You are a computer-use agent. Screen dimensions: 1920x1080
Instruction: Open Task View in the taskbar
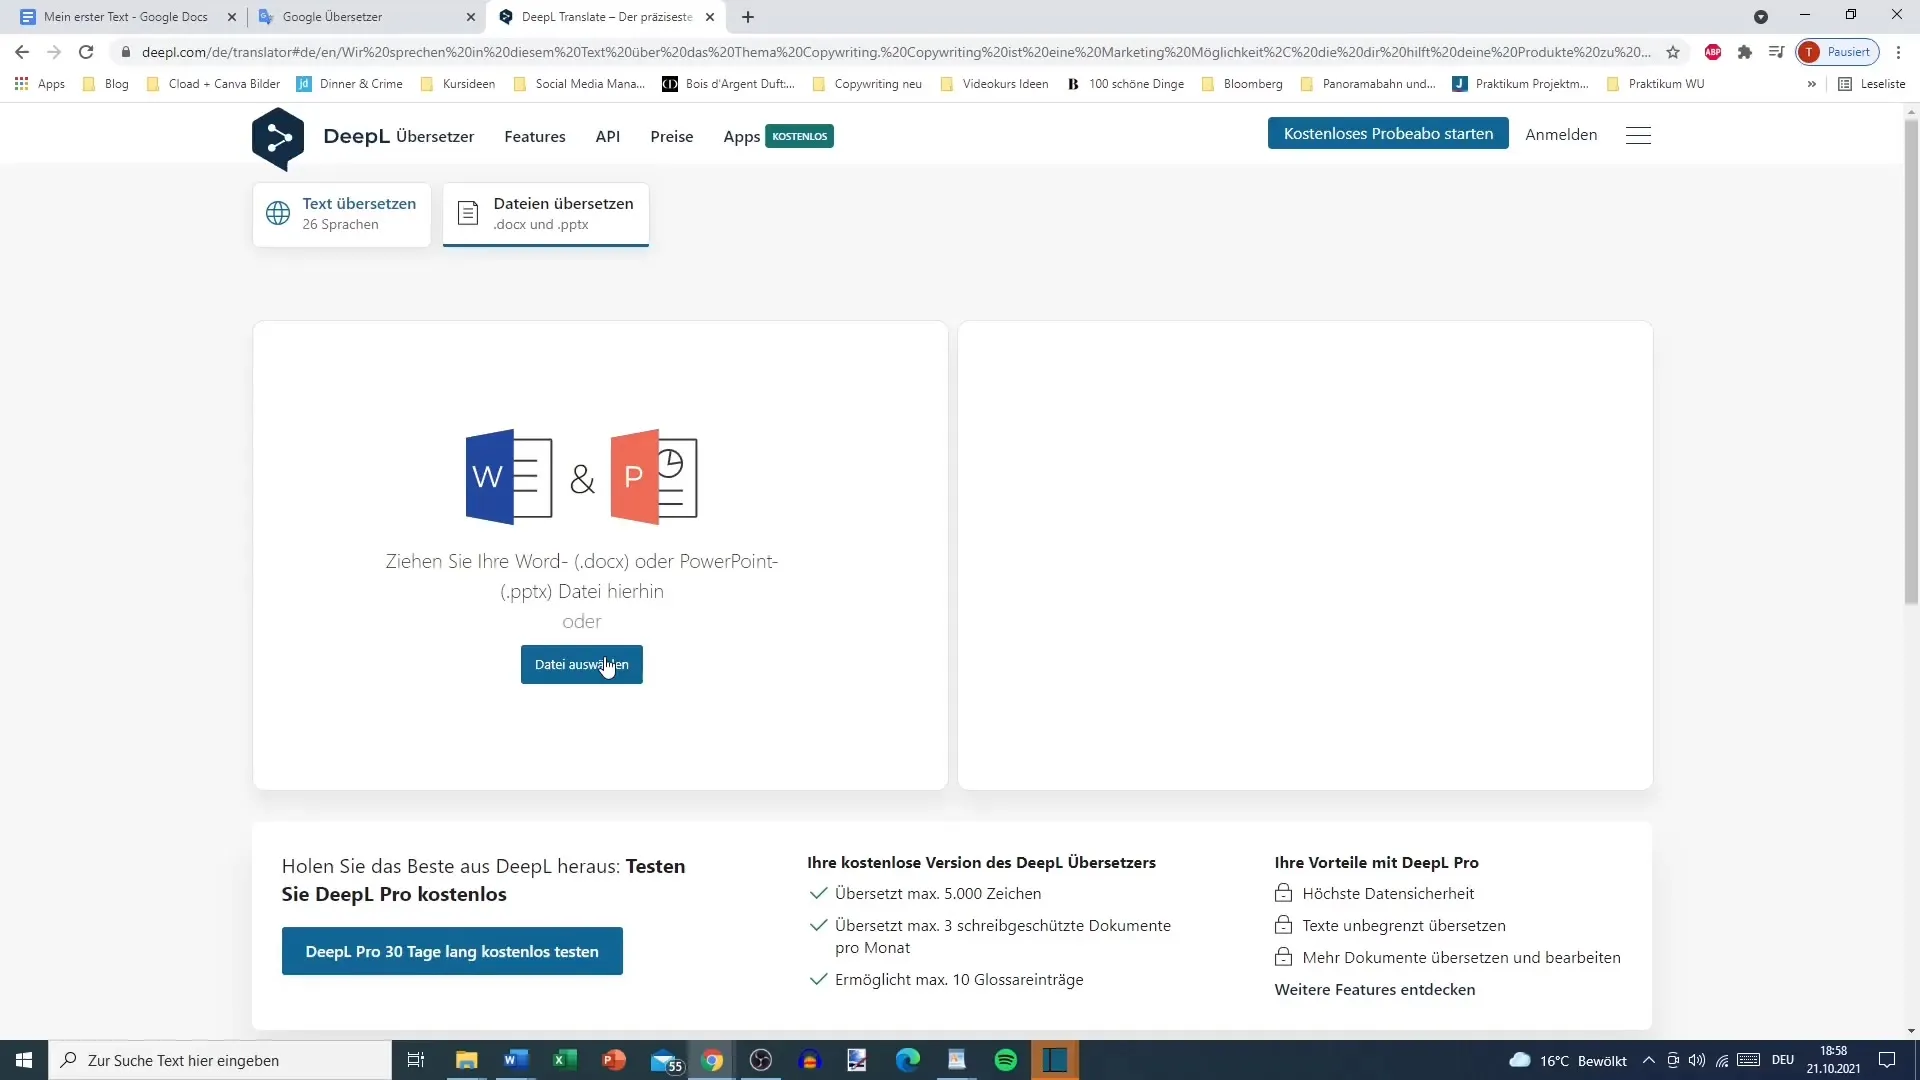[x=416, y=1060]
